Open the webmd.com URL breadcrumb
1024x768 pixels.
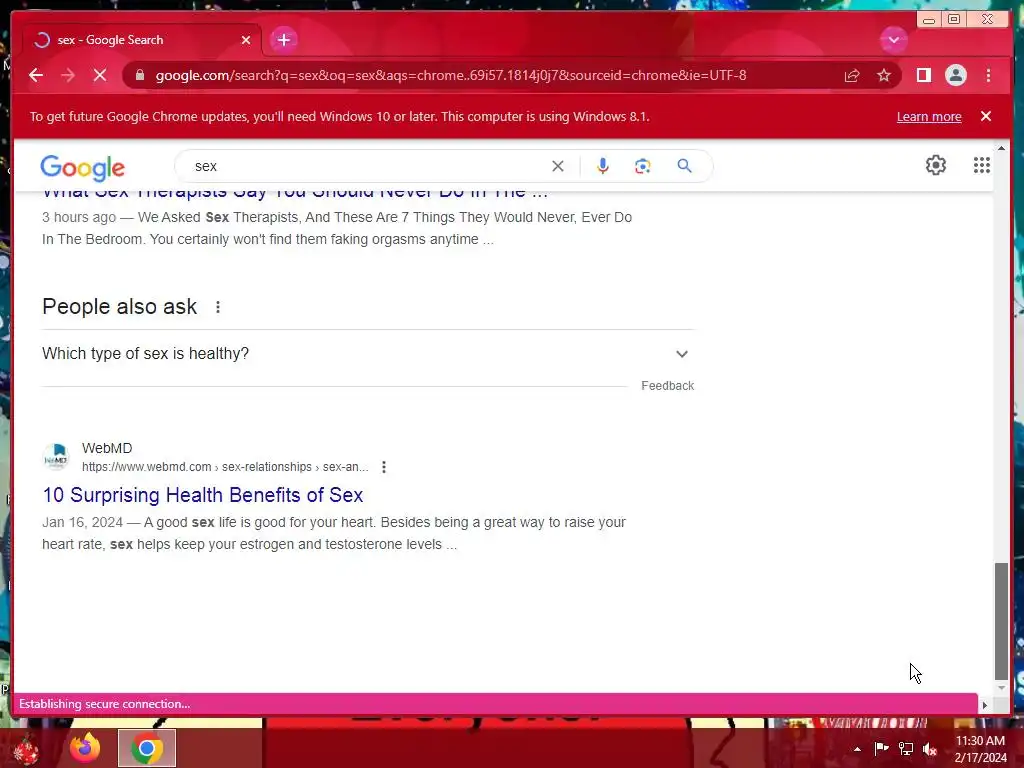225,467
